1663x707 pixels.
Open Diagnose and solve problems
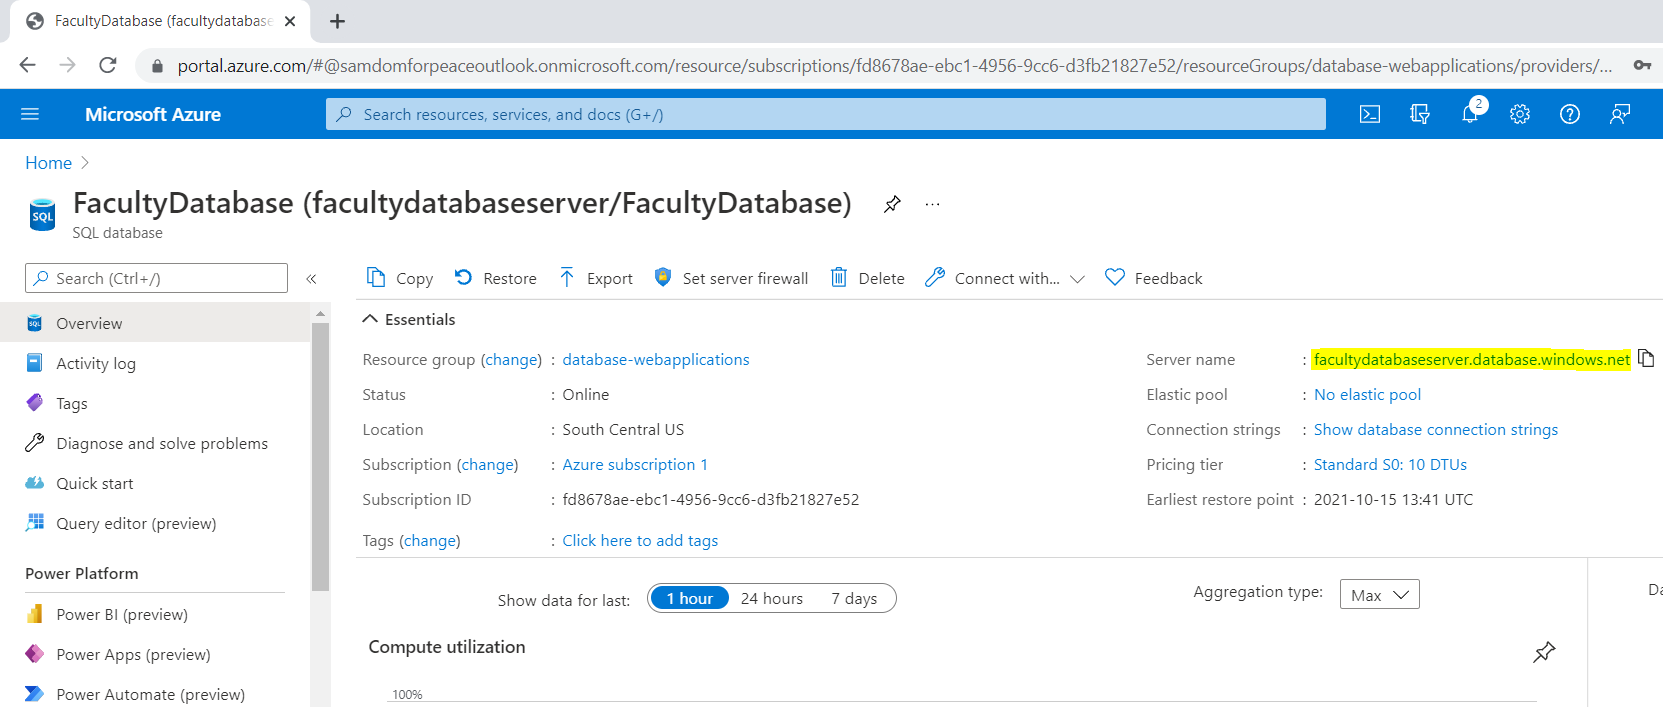pos(155,443)
